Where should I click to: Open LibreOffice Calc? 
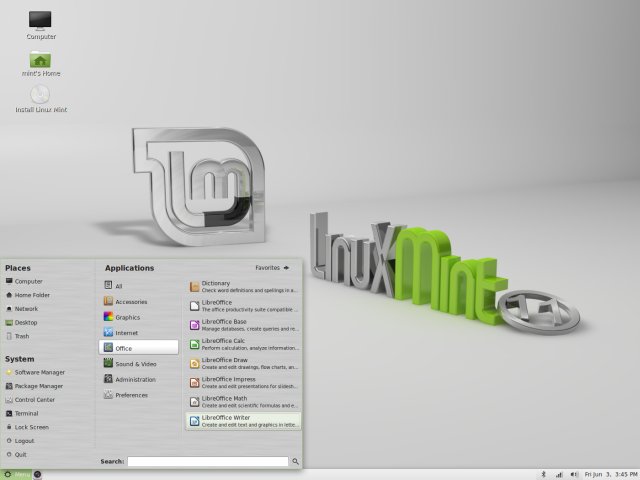(x=243, y=343)
